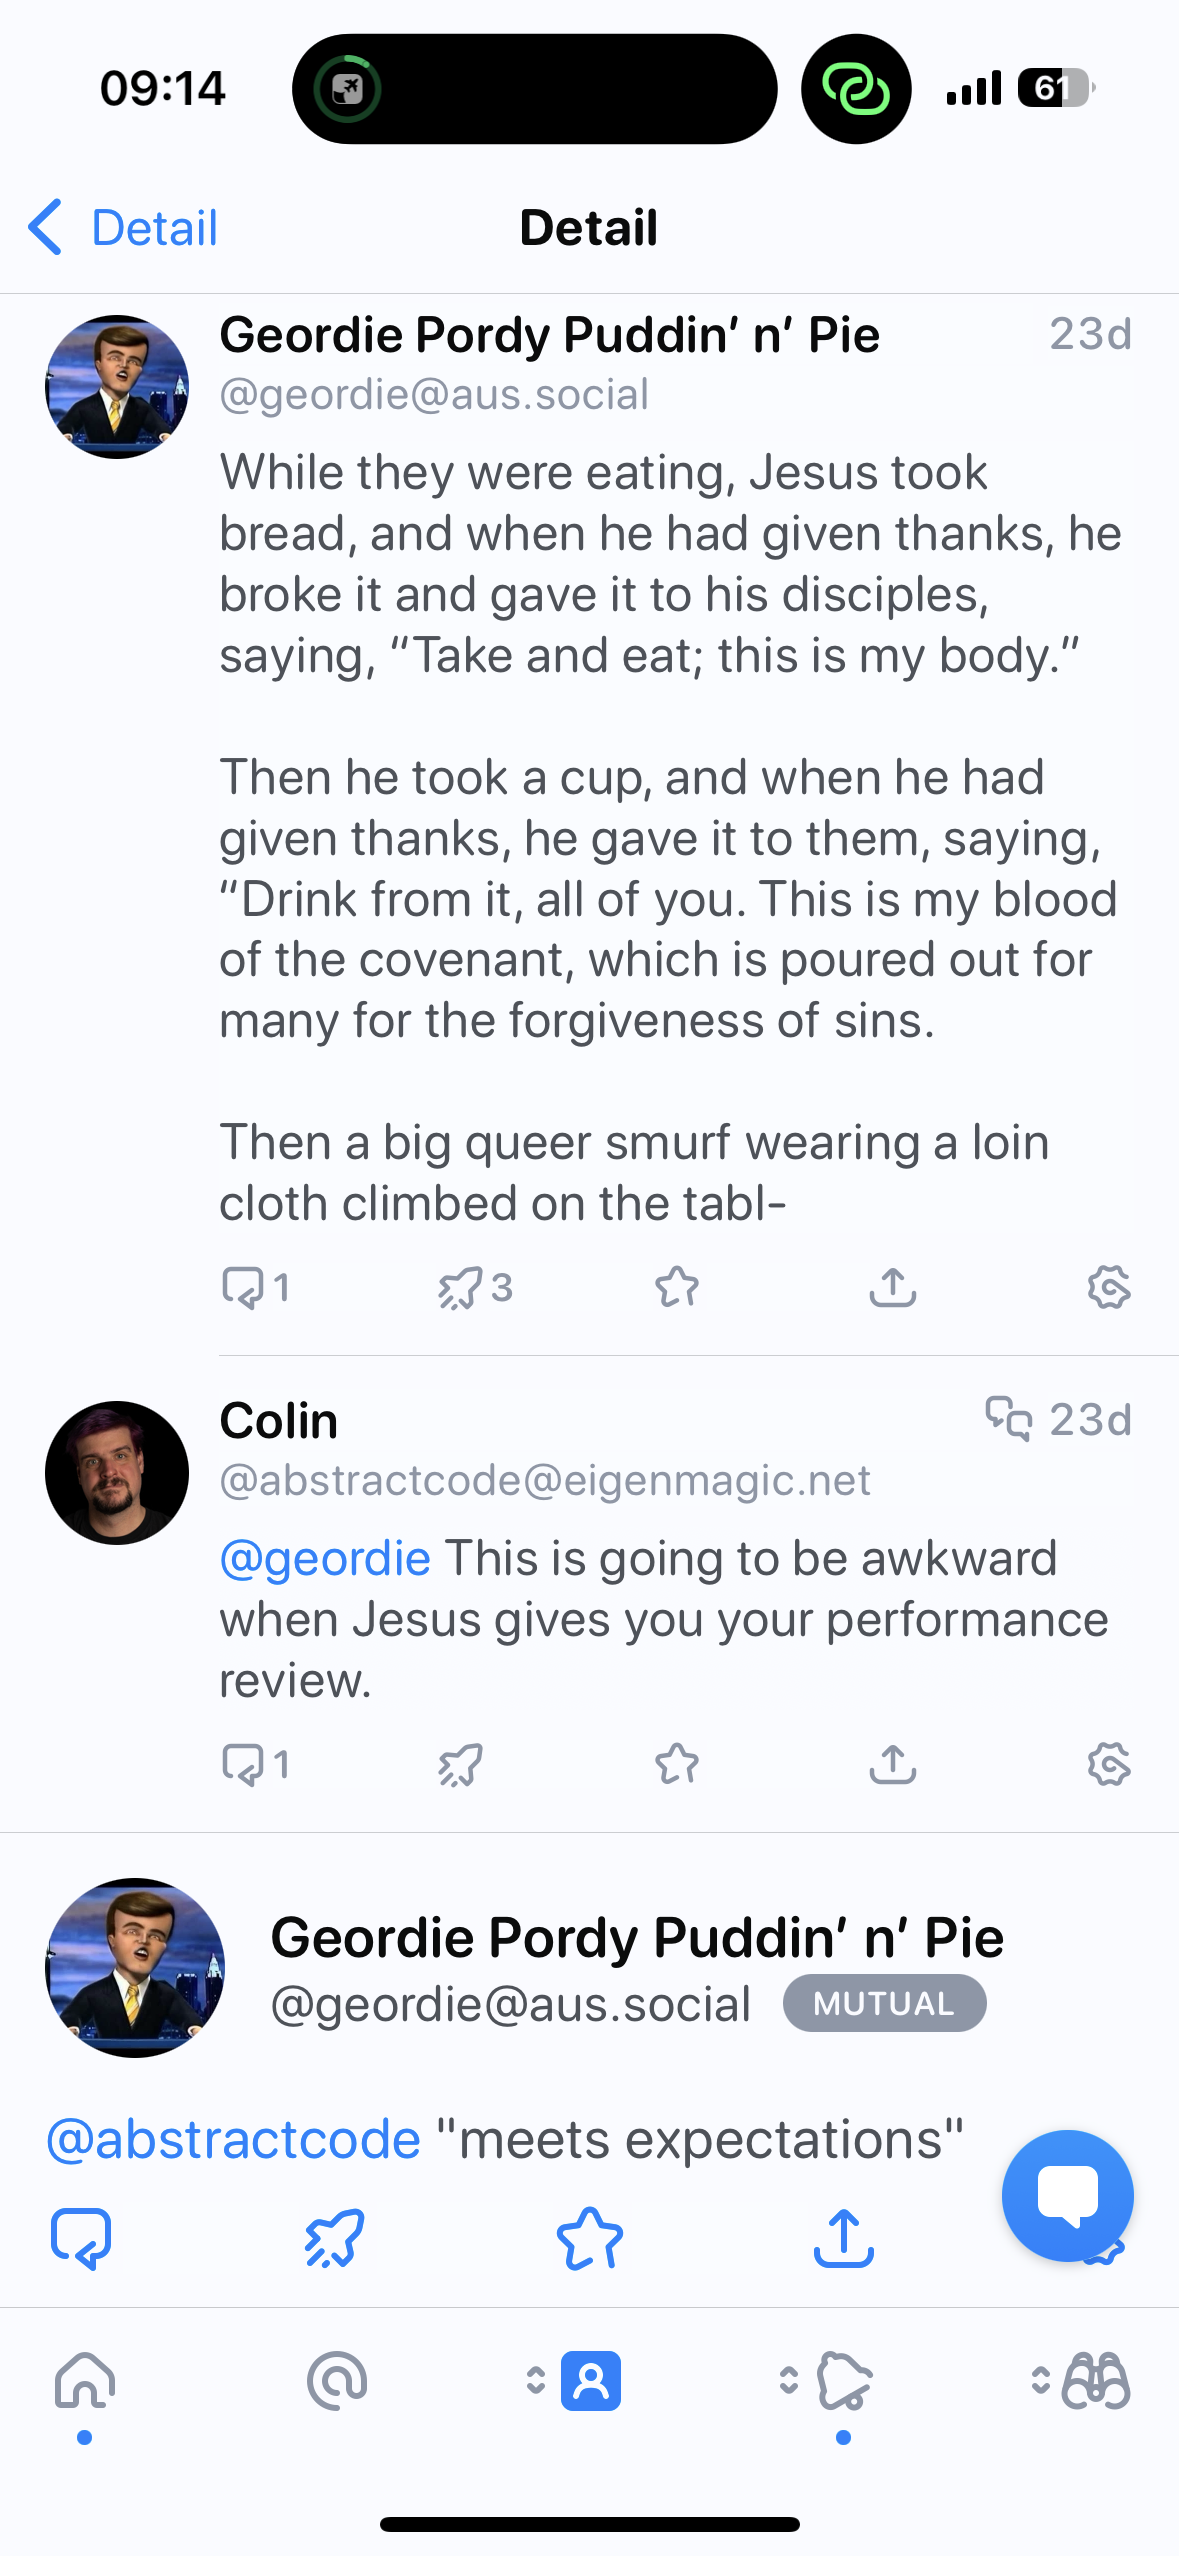
Task: Open the green link icon in status bar
Action: [856, 89]
